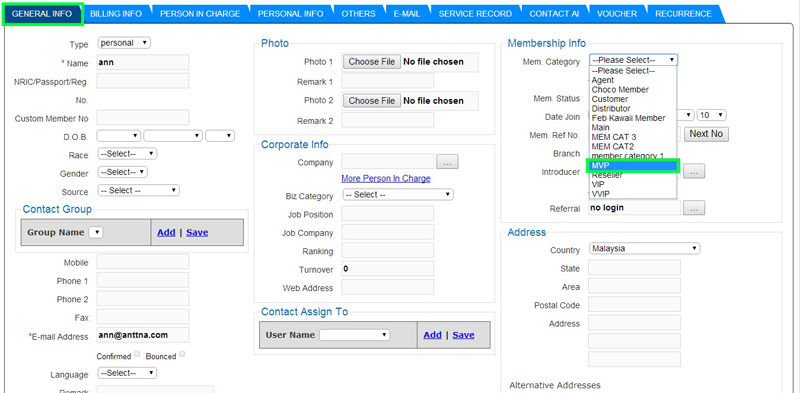Click the E-mail Address field
800x393 pixels.
pyautogui.click(x=143, y=335)
